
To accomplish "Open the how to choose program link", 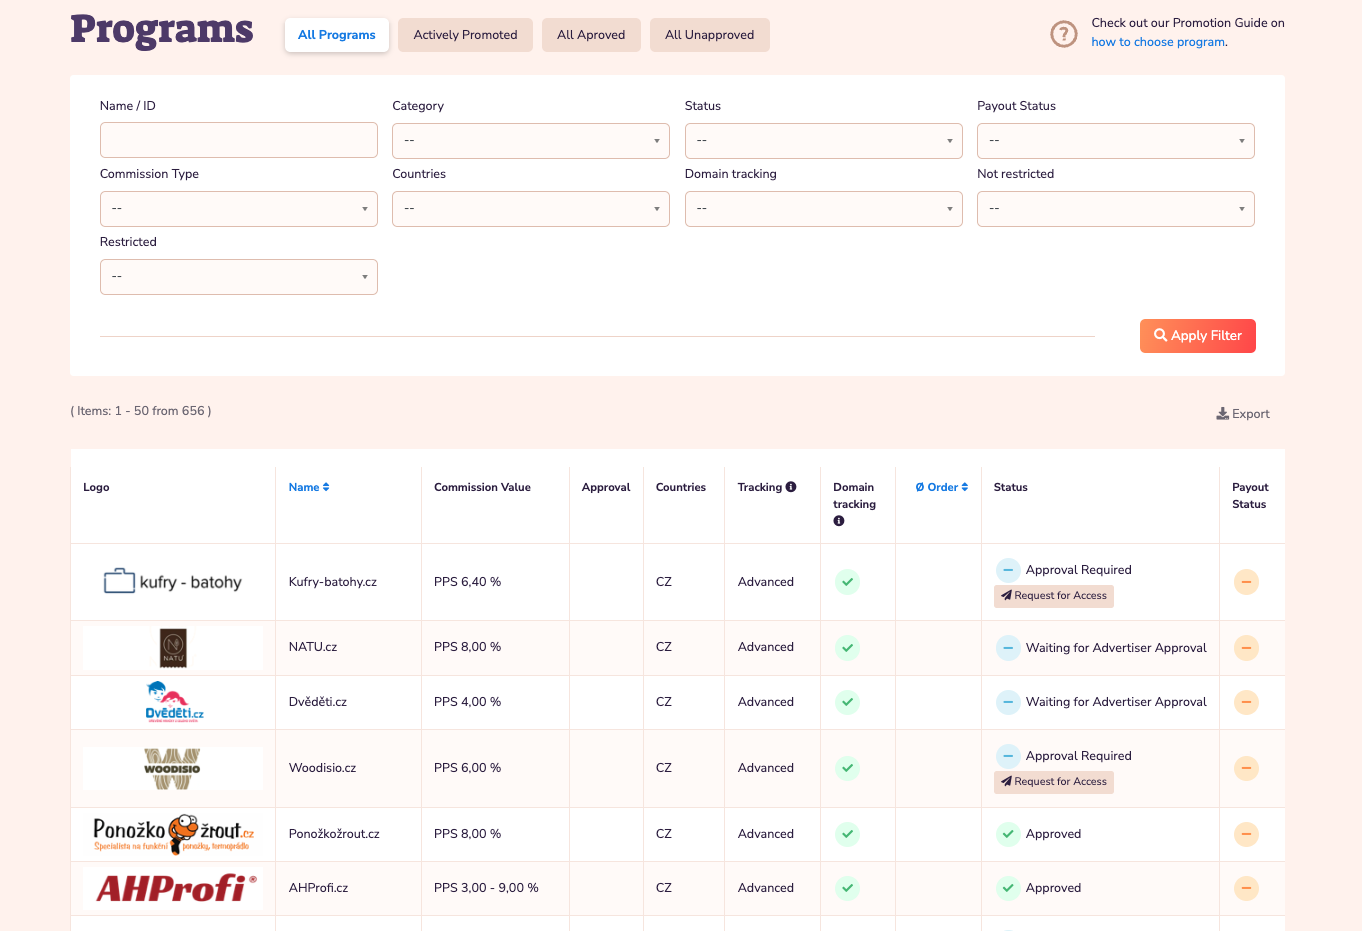I will (1157, 42).
